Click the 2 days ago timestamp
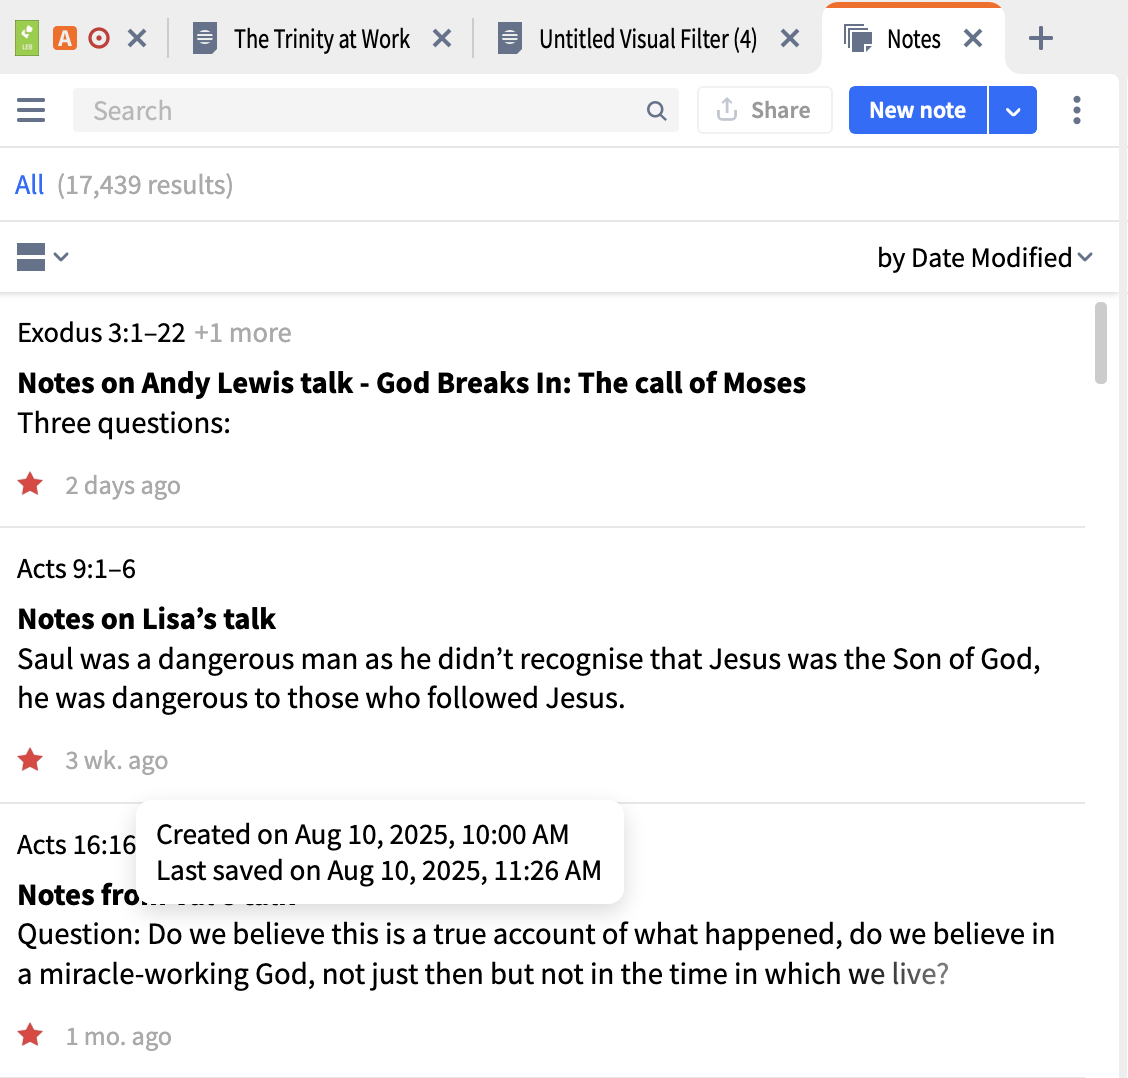The height and width of the screenshot is (1078, 1128). (122, 486)
